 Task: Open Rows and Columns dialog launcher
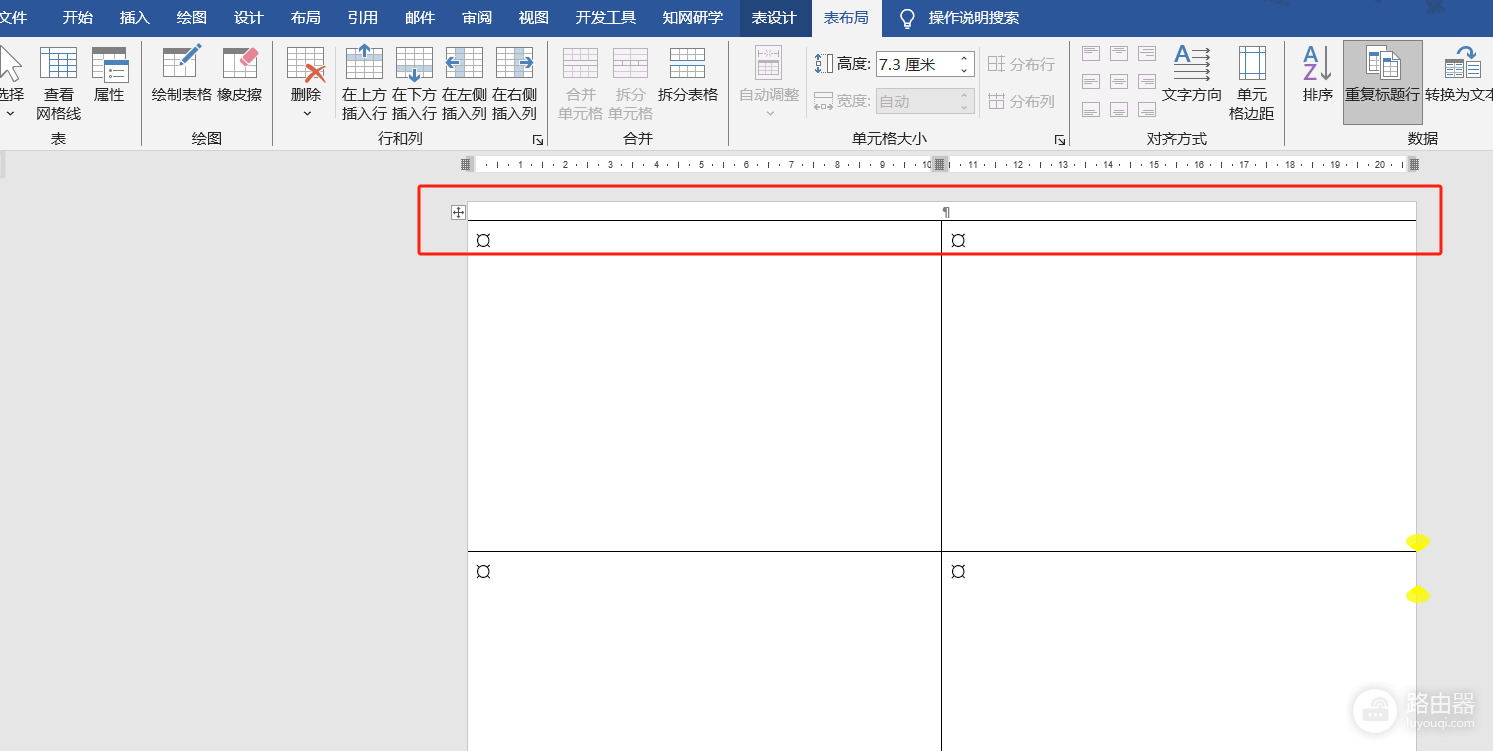click(x=537, y=140)
